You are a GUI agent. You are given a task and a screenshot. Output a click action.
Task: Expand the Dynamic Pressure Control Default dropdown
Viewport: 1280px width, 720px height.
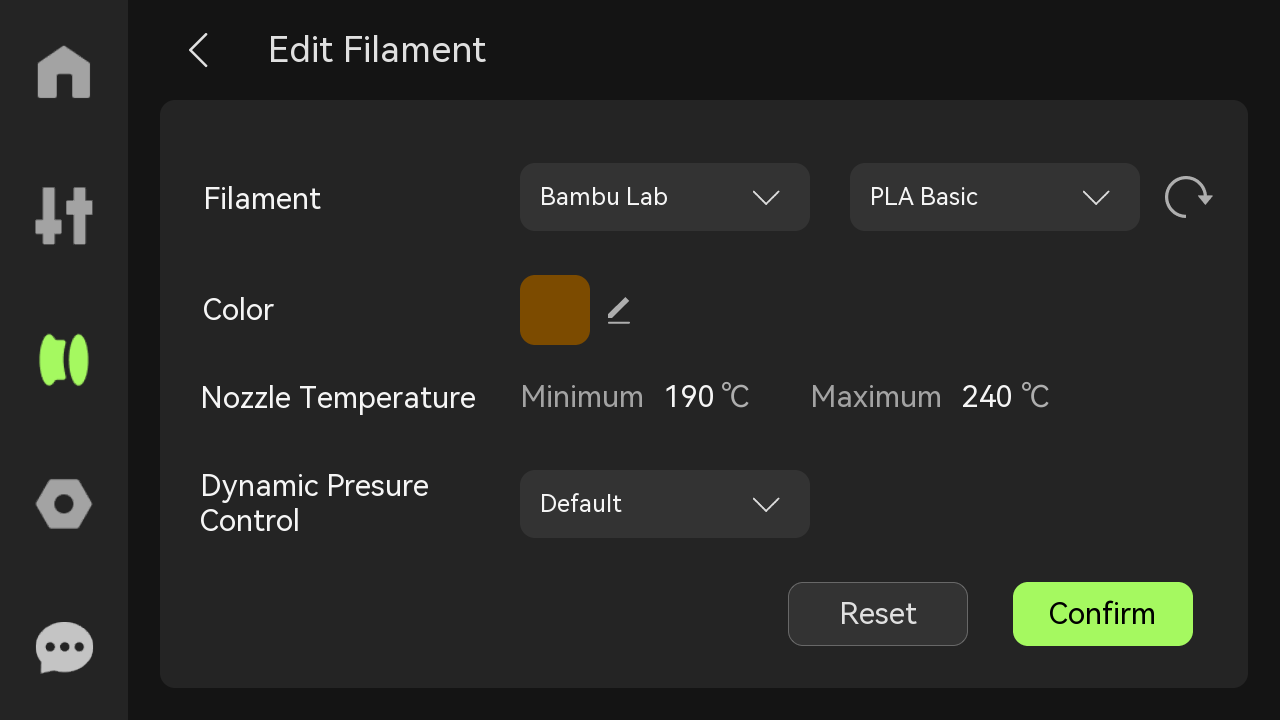(665, 504)
